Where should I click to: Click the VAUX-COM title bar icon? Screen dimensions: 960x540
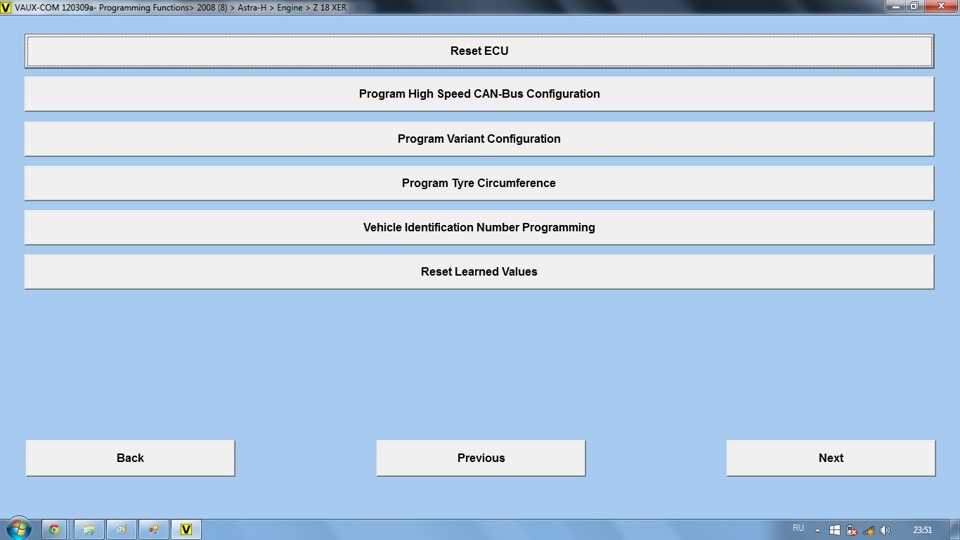6,7
